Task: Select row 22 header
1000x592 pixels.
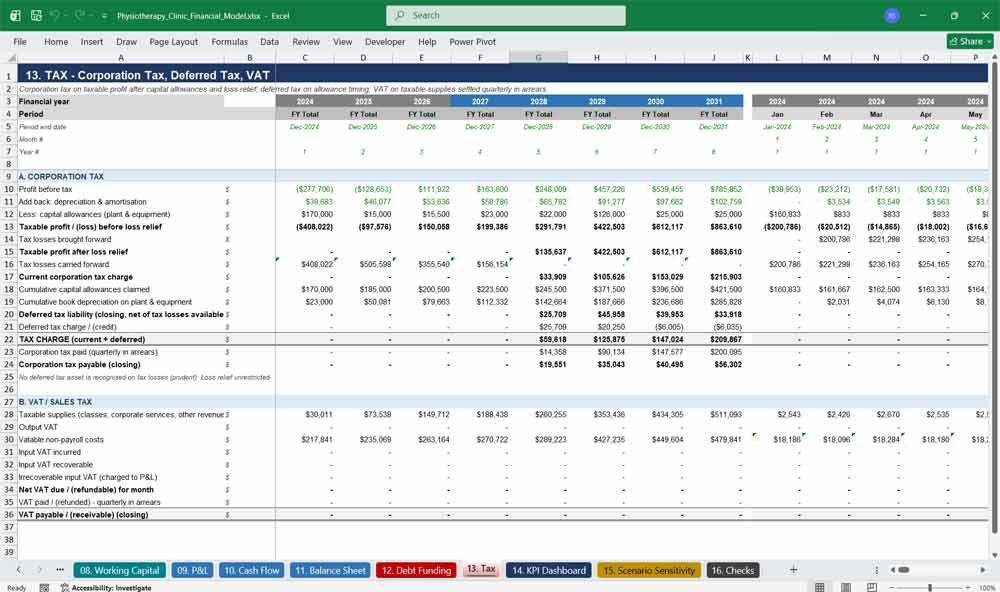Action: click(9, 339)
